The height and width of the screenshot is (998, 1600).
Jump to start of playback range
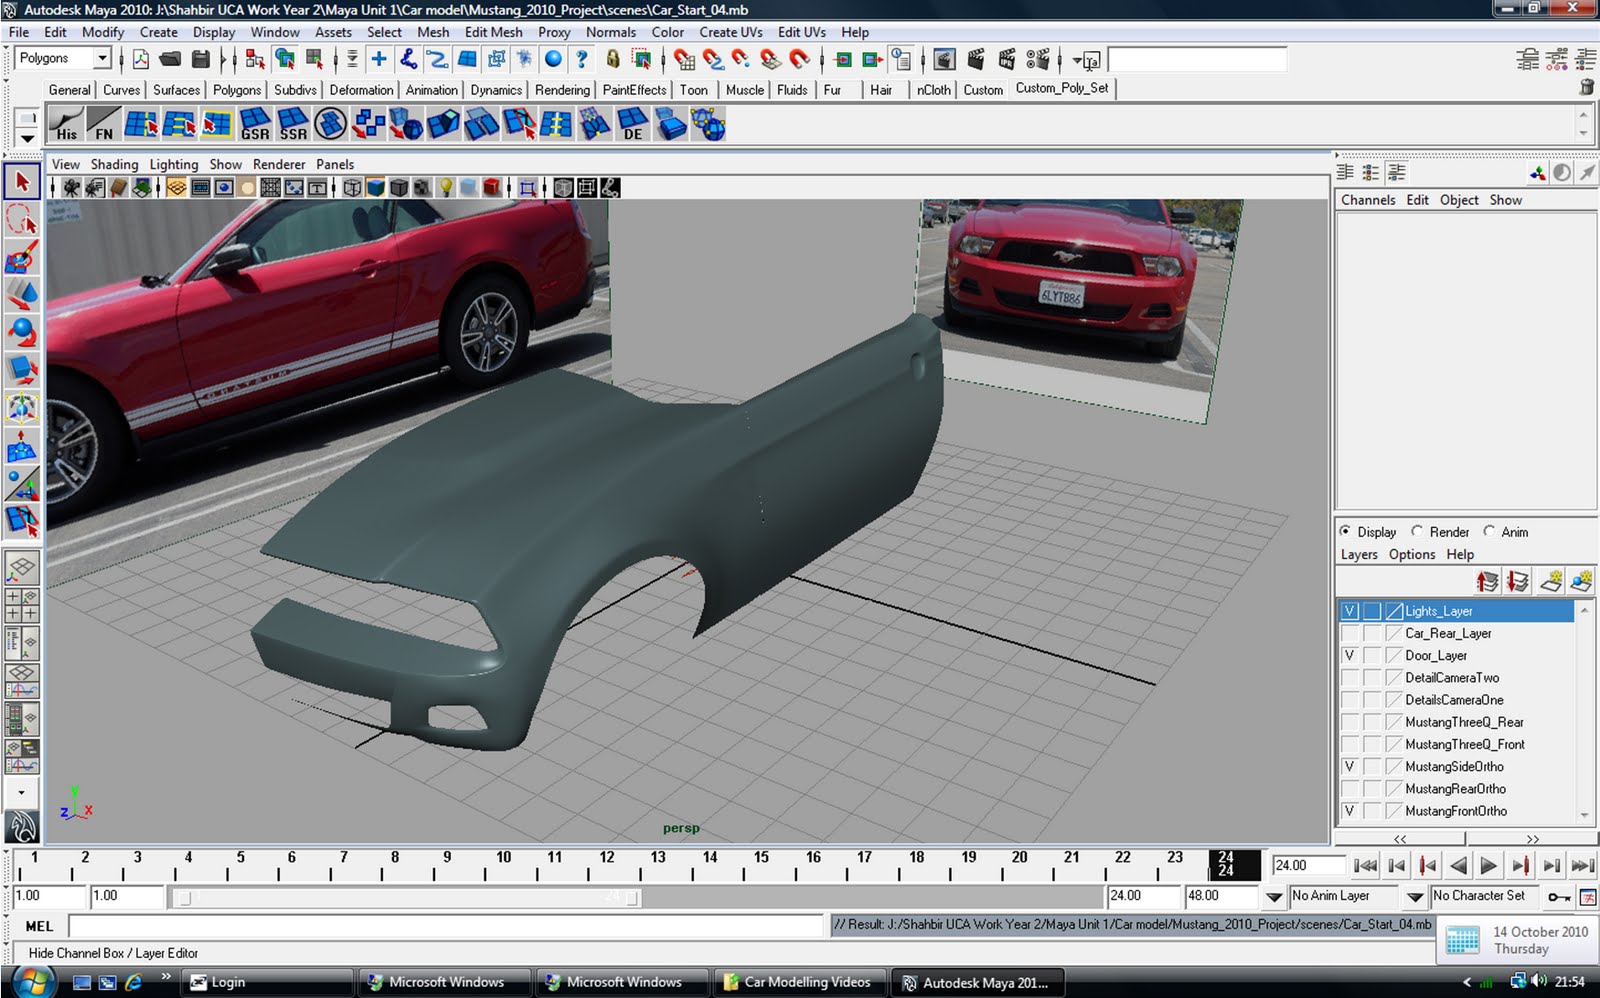pyautogui.click(x=1365, y=866)
